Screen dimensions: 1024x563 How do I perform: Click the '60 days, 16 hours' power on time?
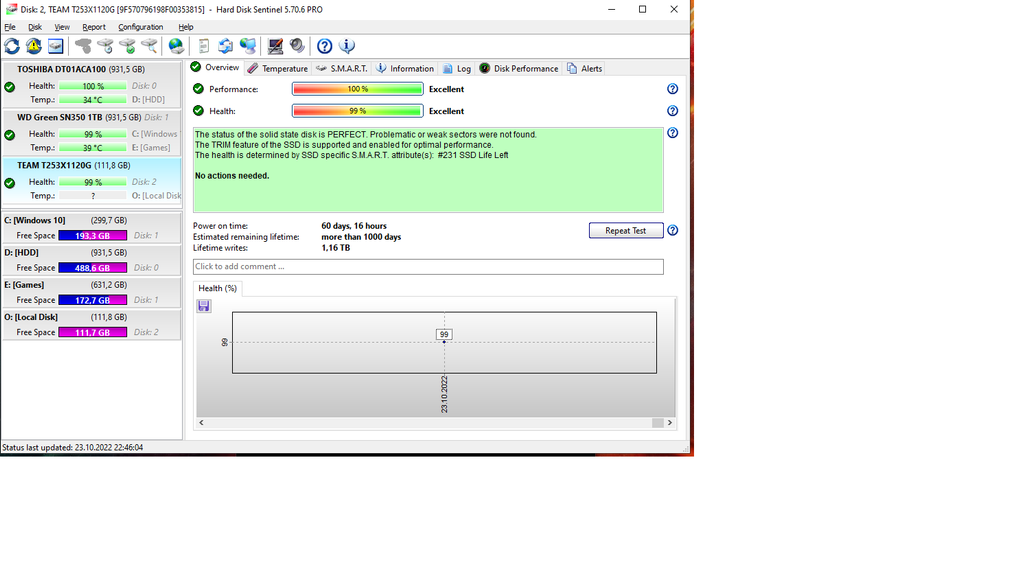pyautogui.click(x=354, y=226)
